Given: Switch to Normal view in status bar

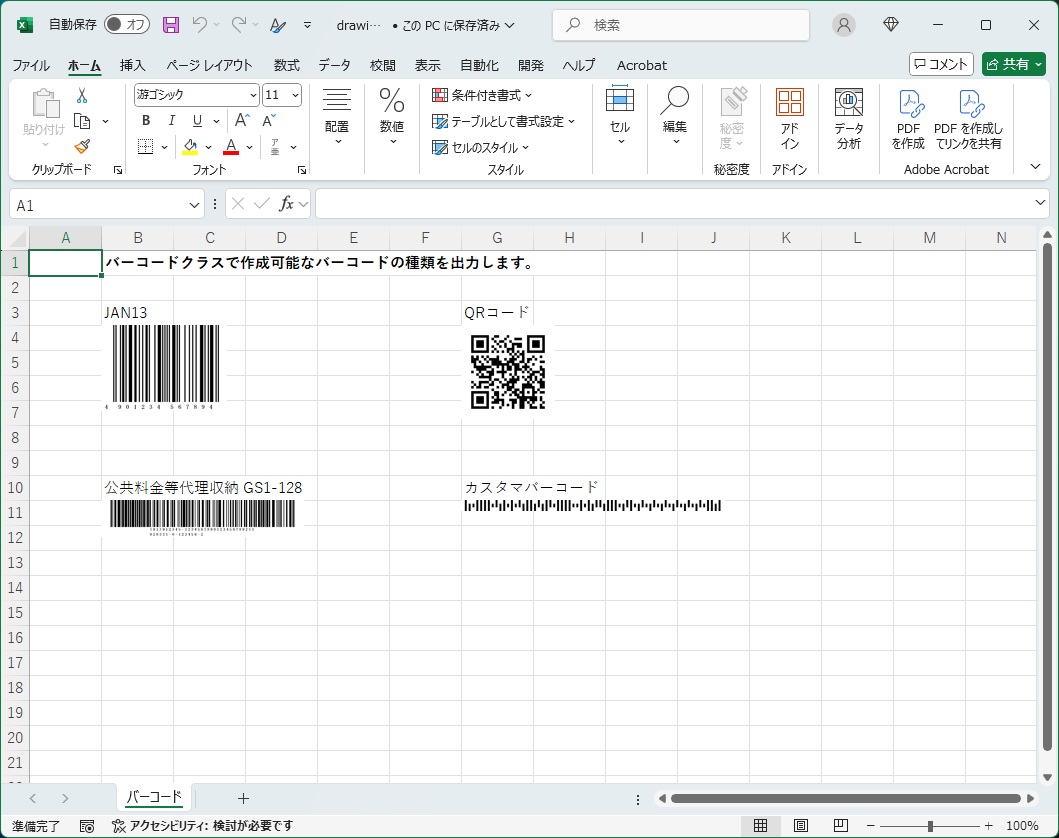Looking at the screenshot, I should point(760,825).
